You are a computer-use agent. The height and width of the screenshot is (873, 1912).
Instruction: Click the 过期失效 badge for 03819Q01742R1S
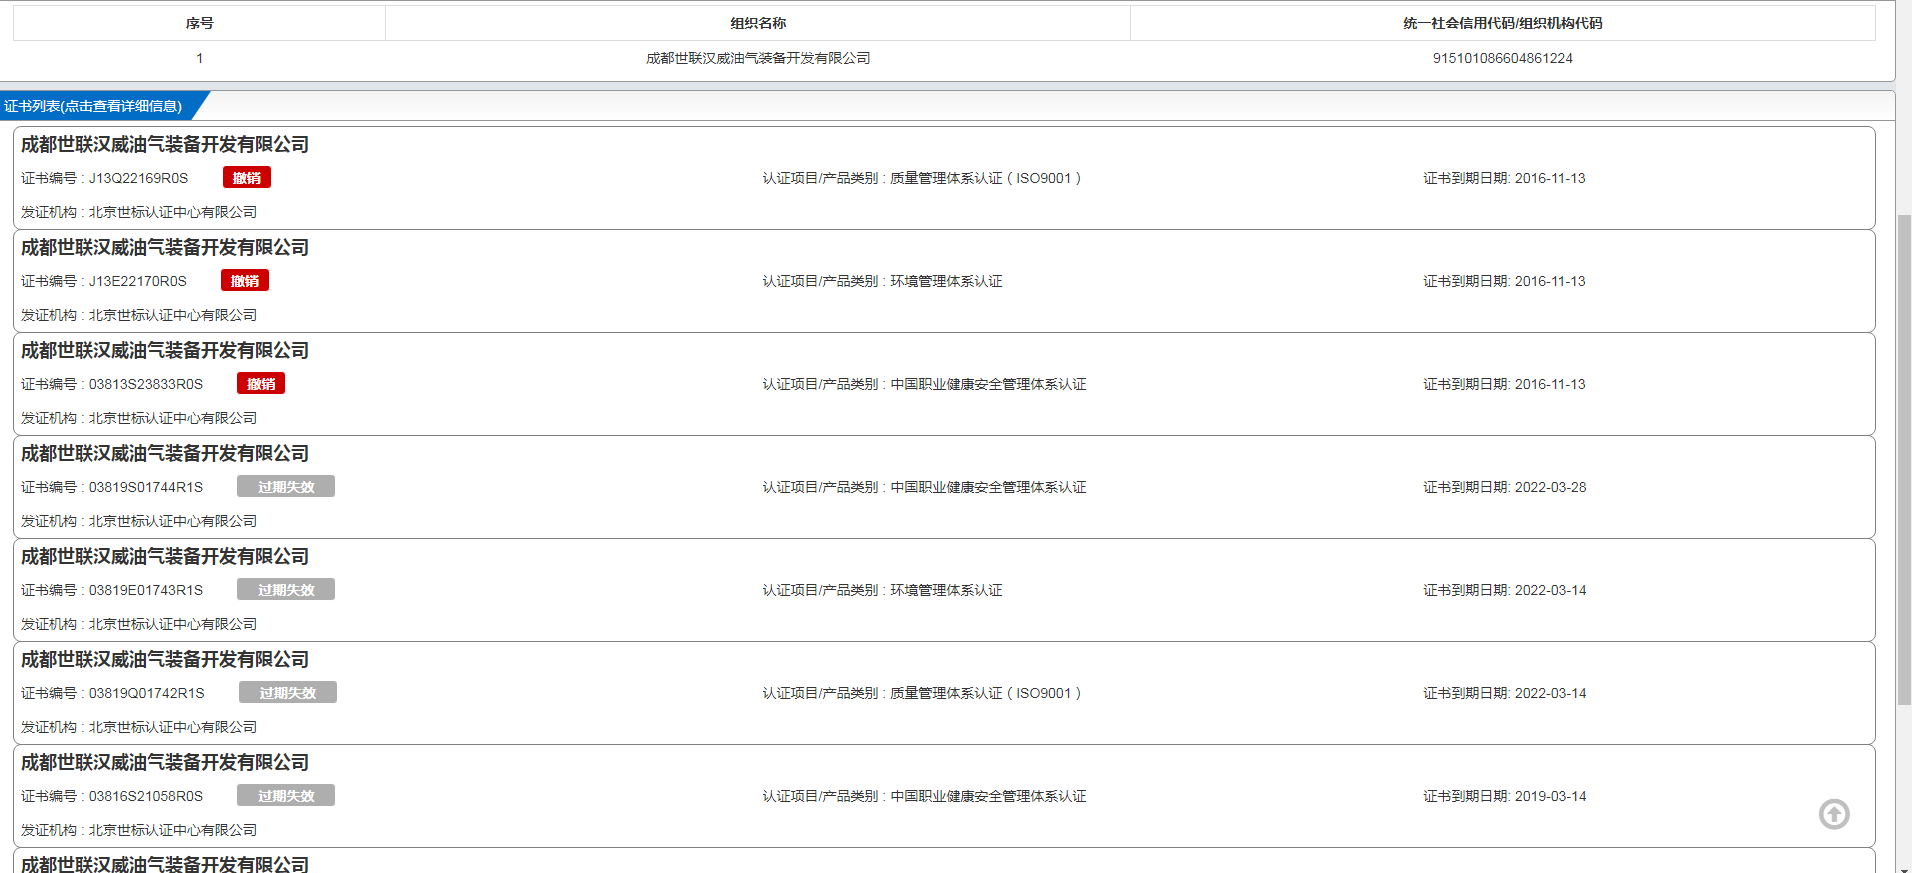click(x=288, y=693)
